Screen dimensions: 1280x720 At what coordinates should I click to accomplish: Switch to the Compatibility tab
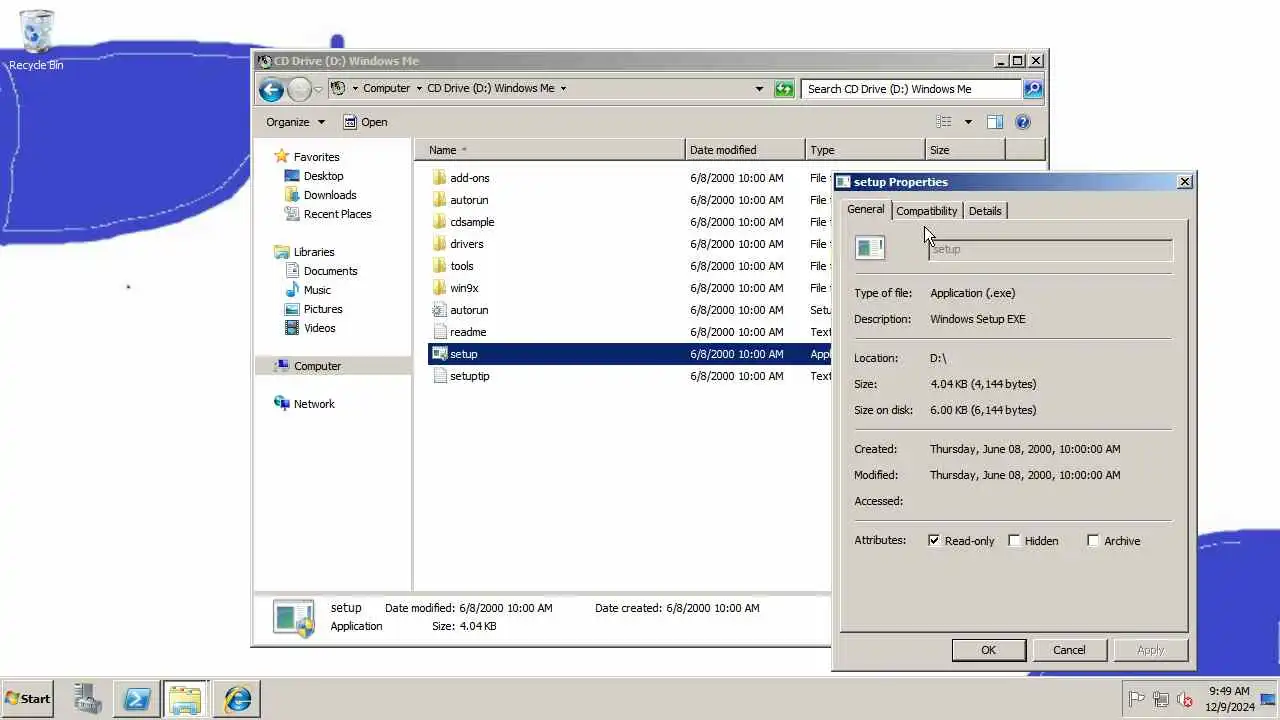click(x=926, y=211)
